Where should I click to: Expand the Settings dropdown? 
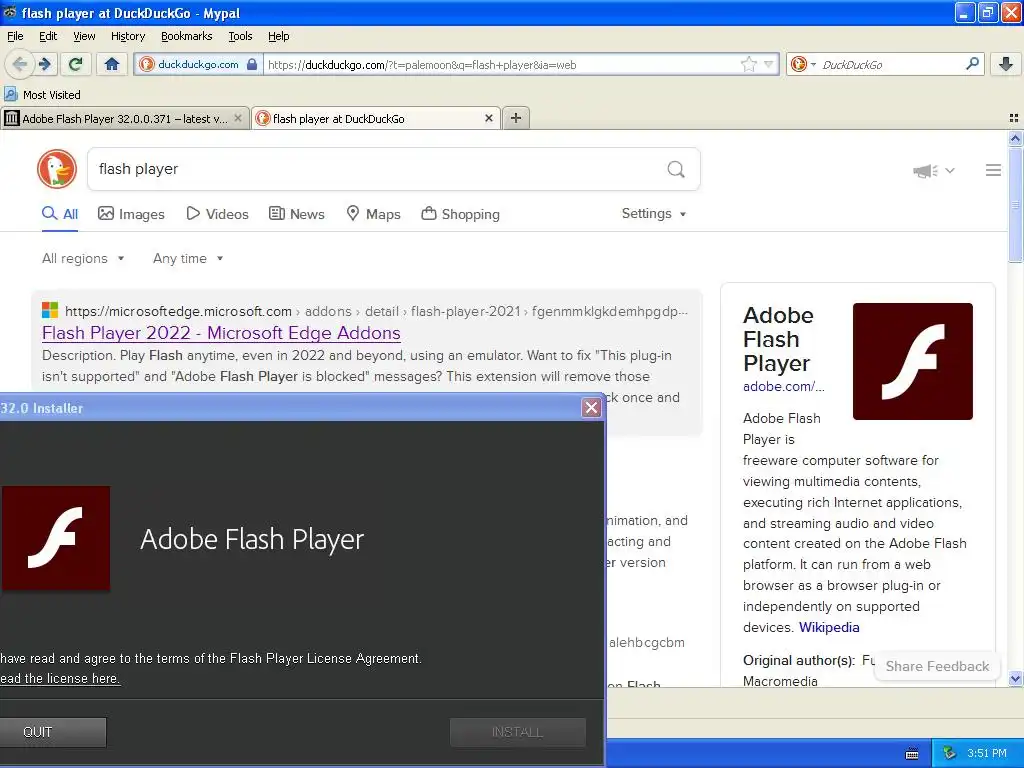[654, 214]
